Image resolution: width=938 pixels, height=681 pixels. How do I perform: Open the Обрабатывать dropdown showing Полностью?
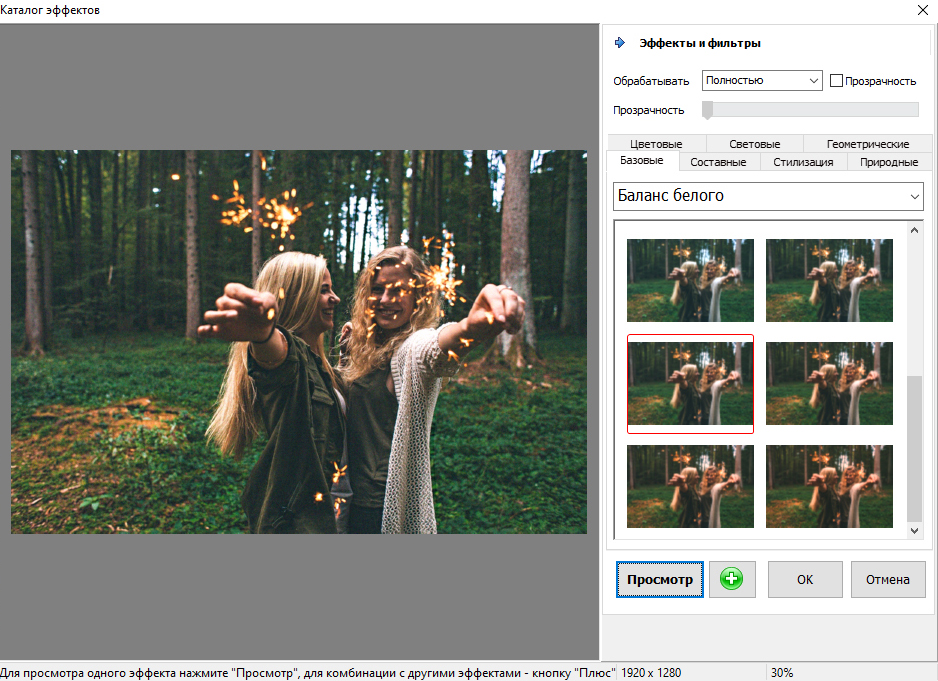pyautogui.click(x=761, y=80)
